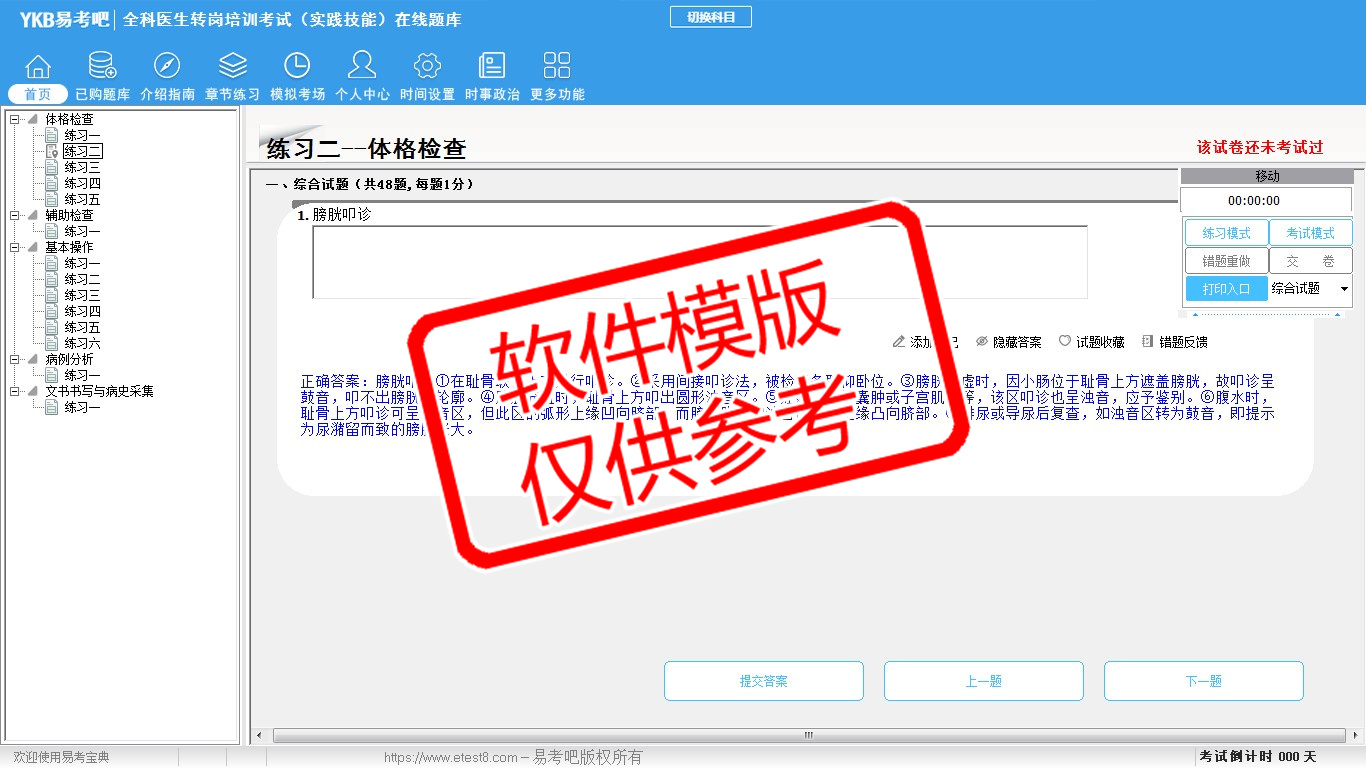Open 个人中心 user icon
Screen dimensions: 1366x768
point(362,66)
